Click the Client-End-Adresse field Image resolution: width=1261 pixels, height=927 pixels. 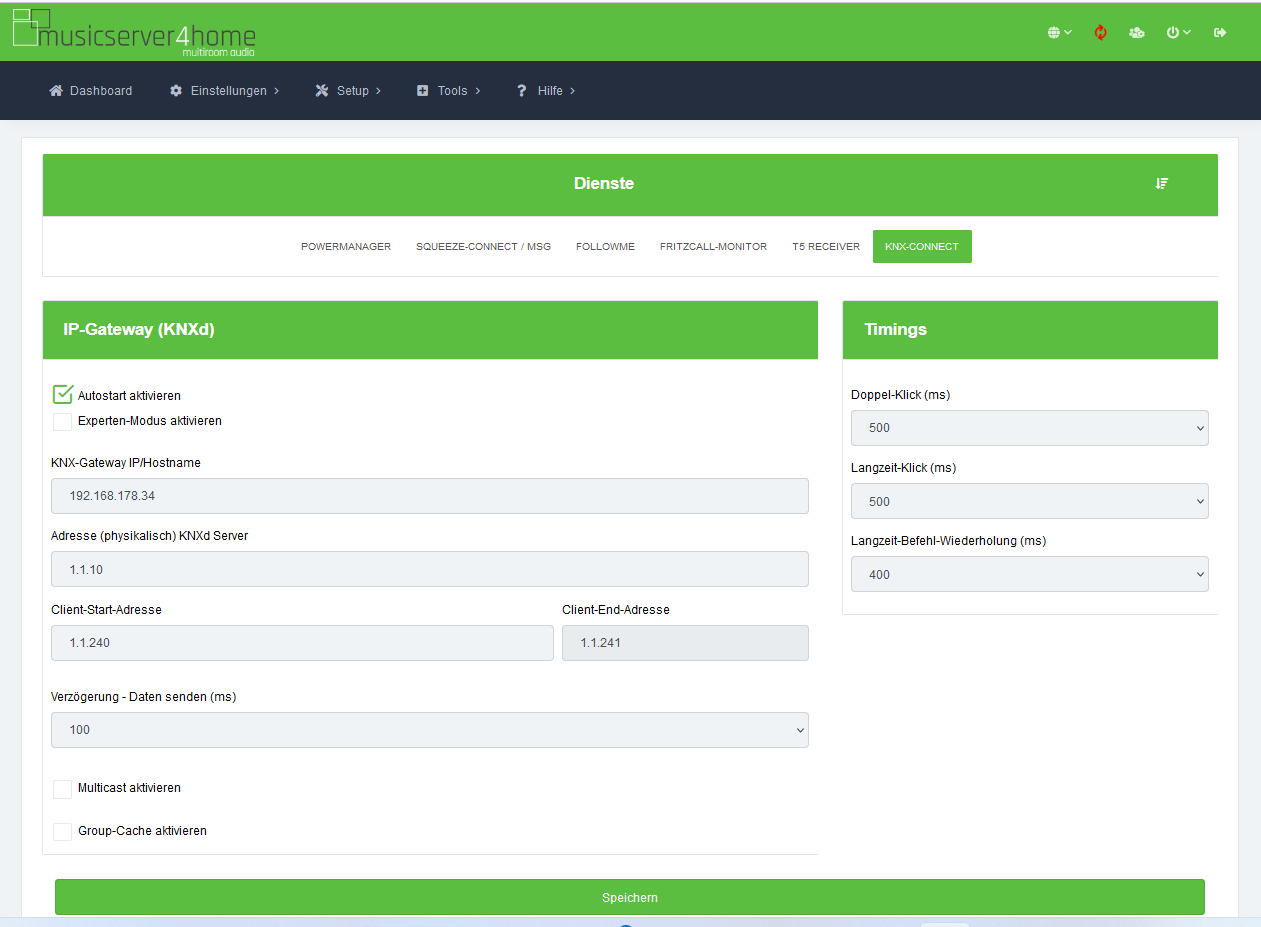pos(685,643)
